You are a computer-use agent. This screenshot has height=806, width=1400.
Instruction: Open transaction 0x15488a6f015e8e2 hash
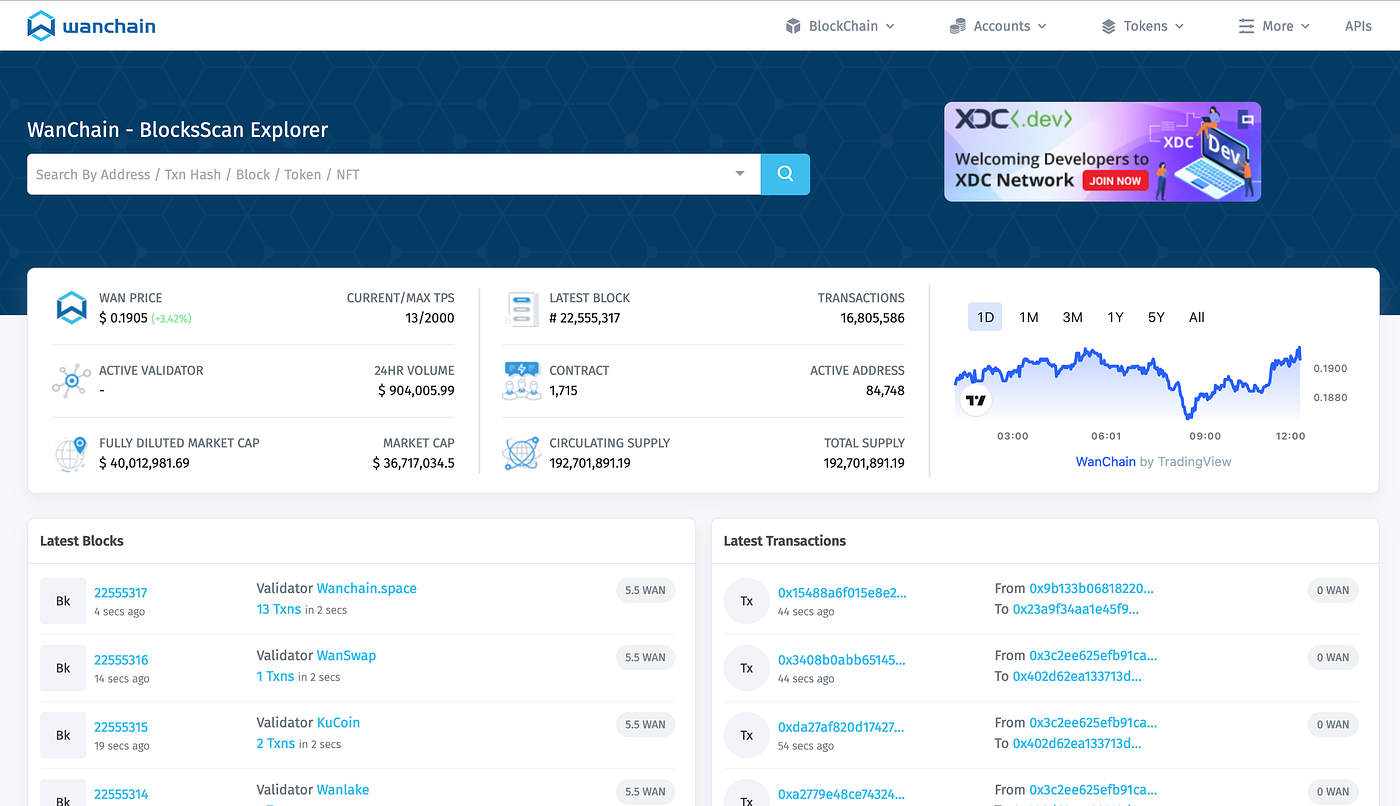tap(842, 593)
